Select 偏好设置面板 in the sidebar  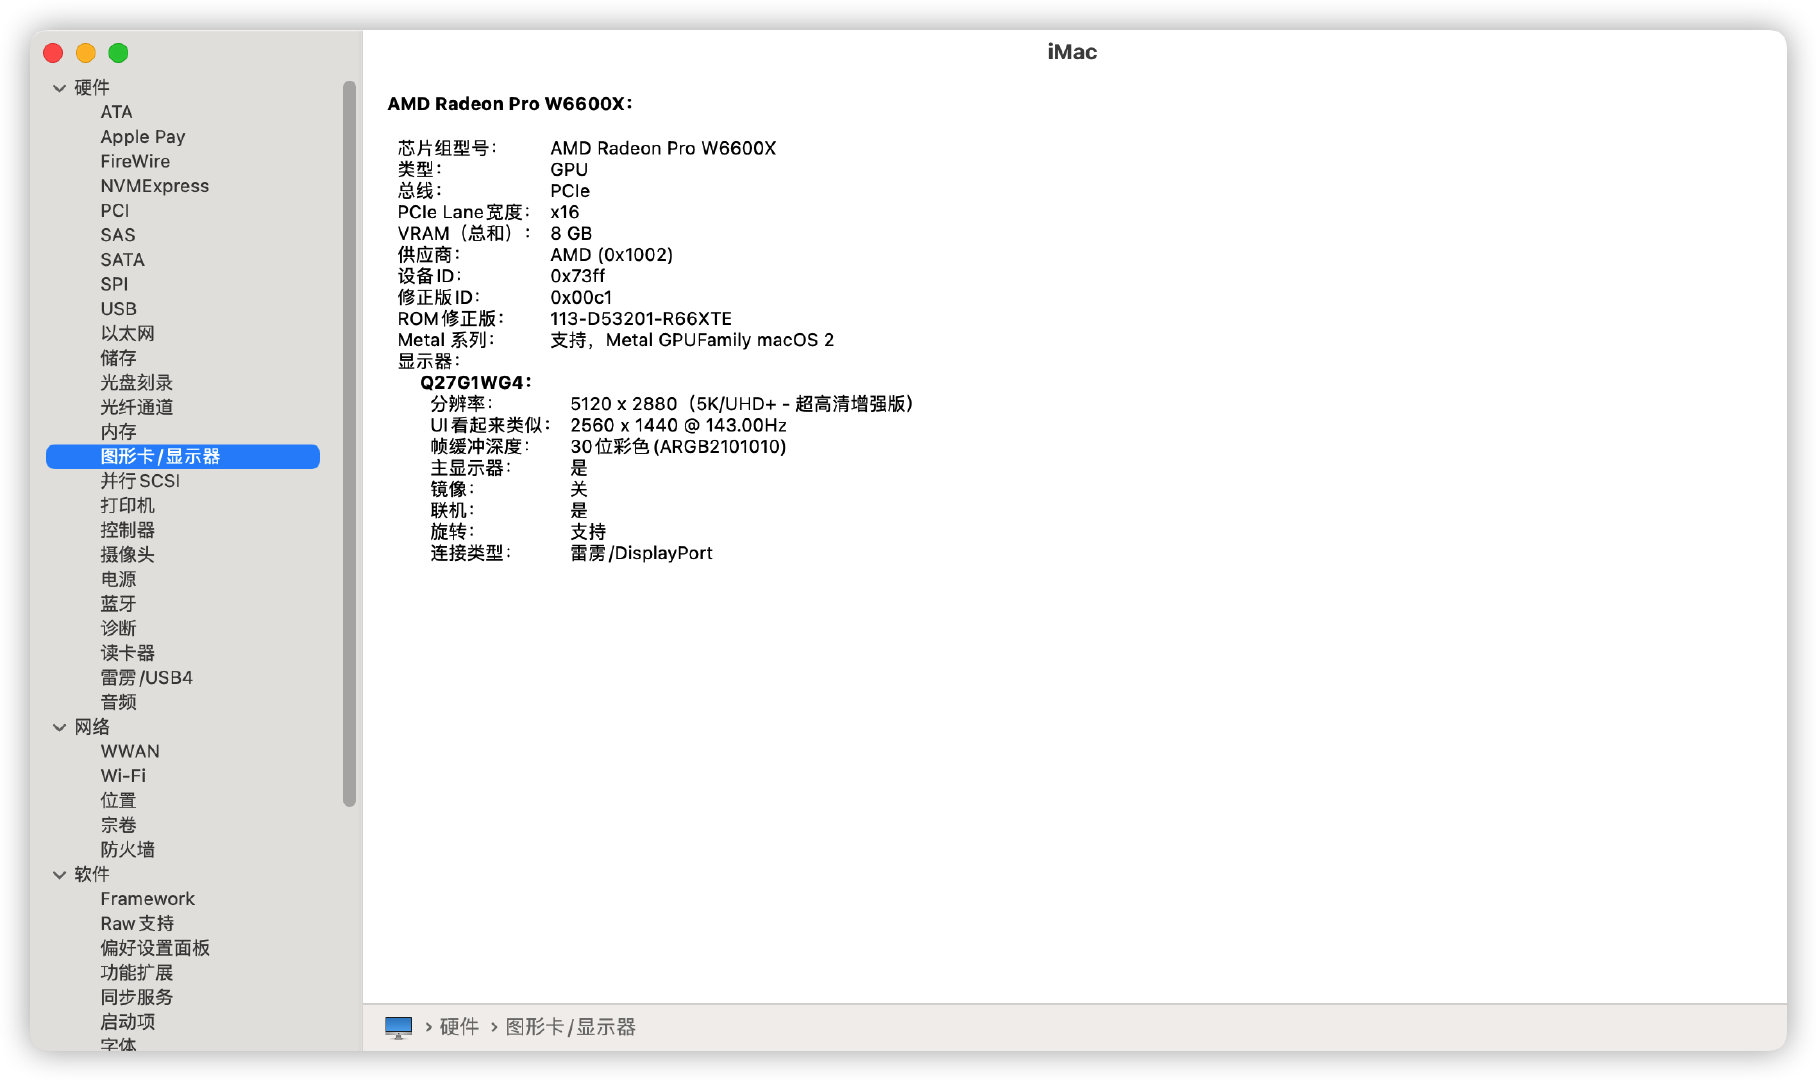(155, 948)
